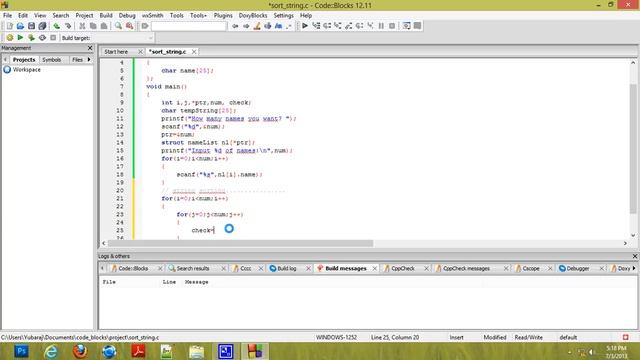
Task: Click the Build gear icon
Action: point(10,38)
